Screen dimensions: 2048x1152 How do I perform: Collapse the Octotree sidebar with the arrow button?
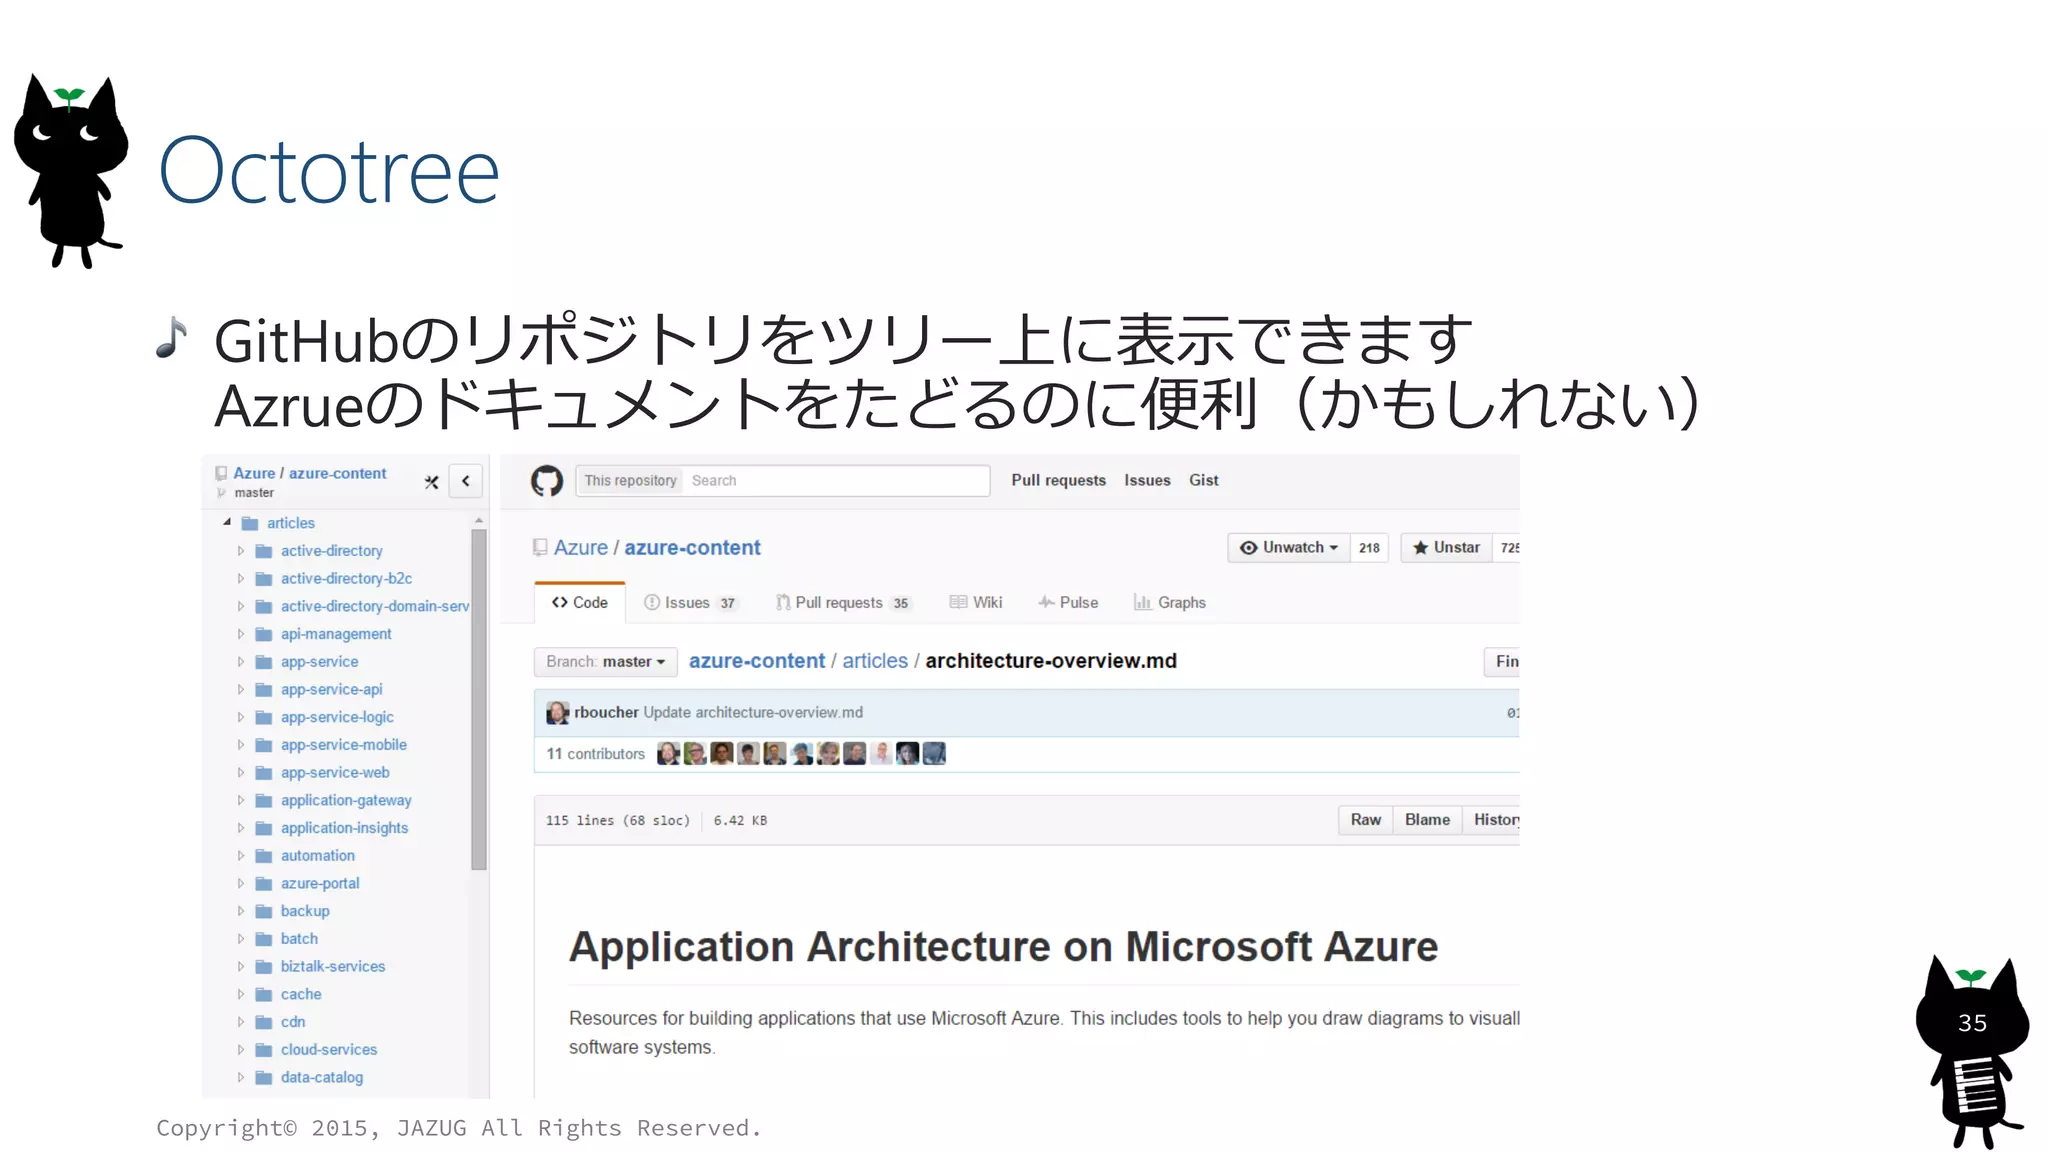pos(466,481)
